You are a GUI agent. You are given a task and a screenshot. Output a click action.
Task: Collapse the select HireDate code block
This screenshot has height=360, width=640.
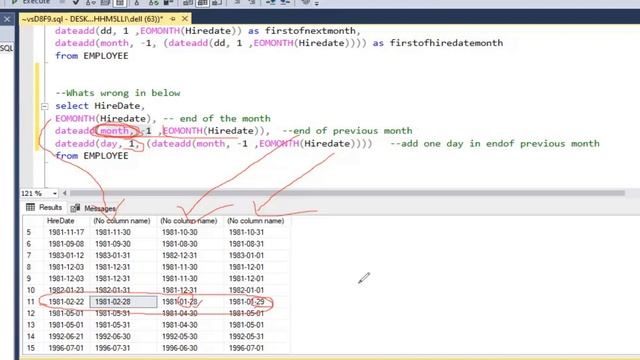[44, 106]
